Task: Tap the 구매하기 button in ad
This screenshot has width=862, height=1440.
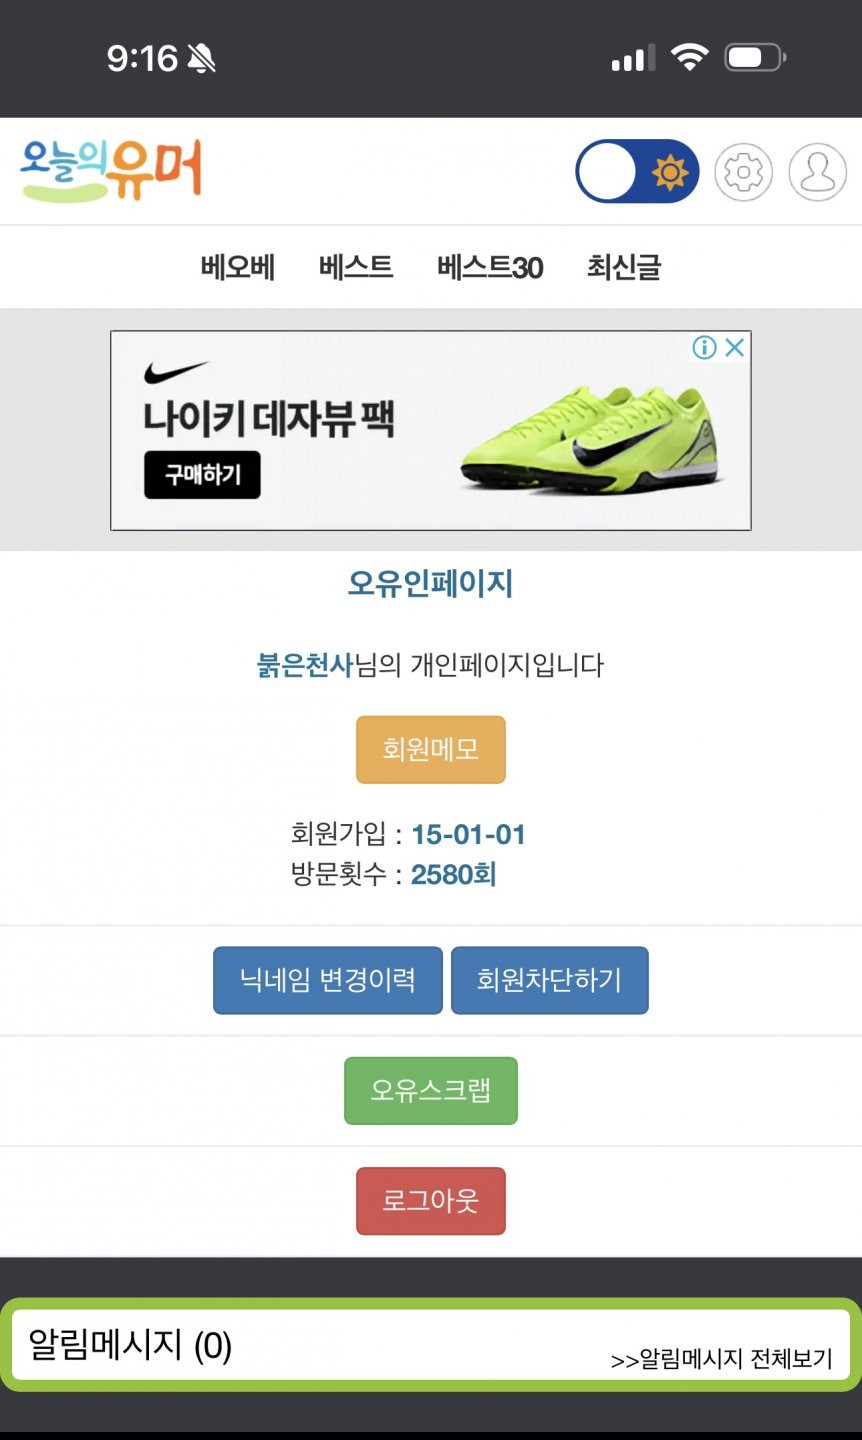Action: point(202,474)
